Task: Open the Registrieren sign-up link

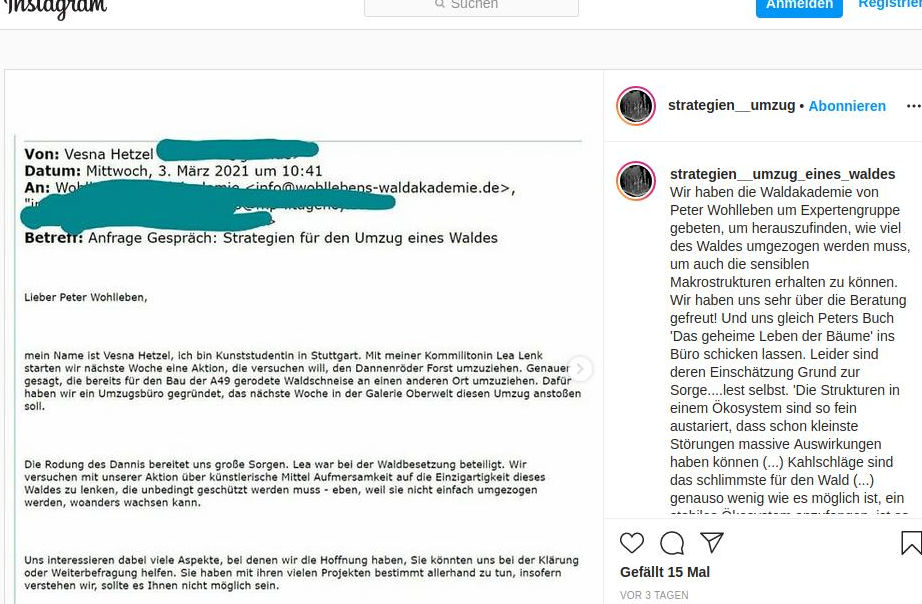Action: pyautogui.click(x=890, y=5)
